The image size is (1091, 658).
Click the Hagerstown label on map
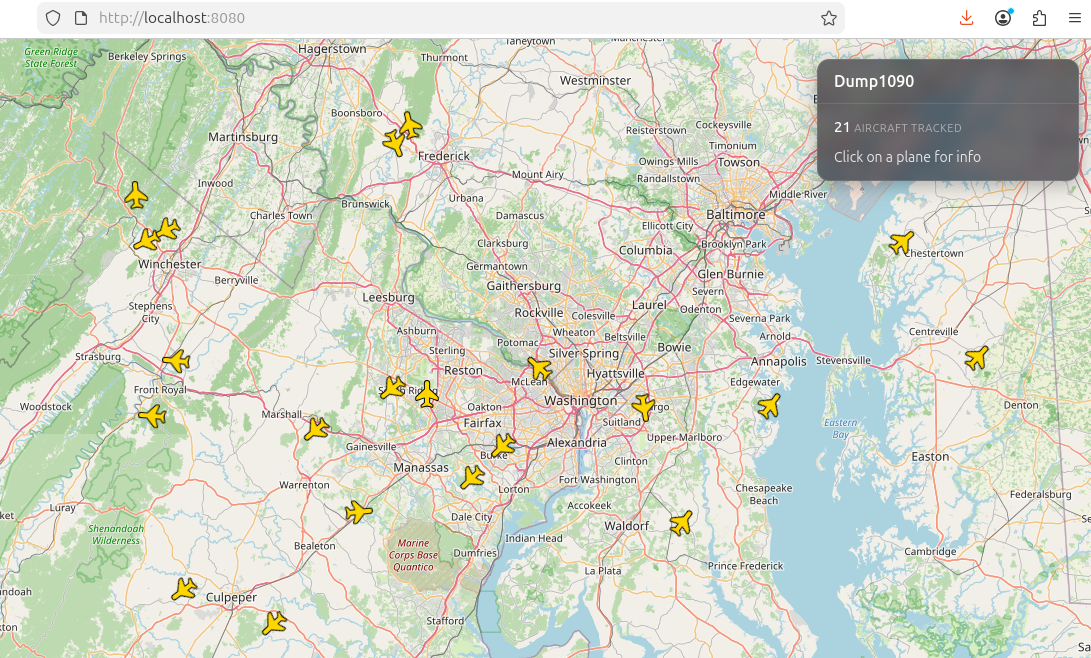click(332, 49)
